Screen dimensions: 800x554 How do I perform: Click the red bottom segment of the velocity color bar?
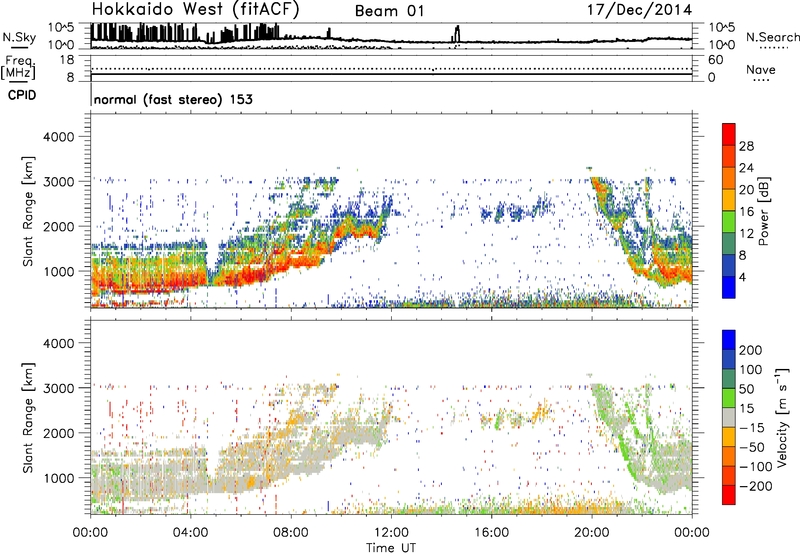coord(729,495)
